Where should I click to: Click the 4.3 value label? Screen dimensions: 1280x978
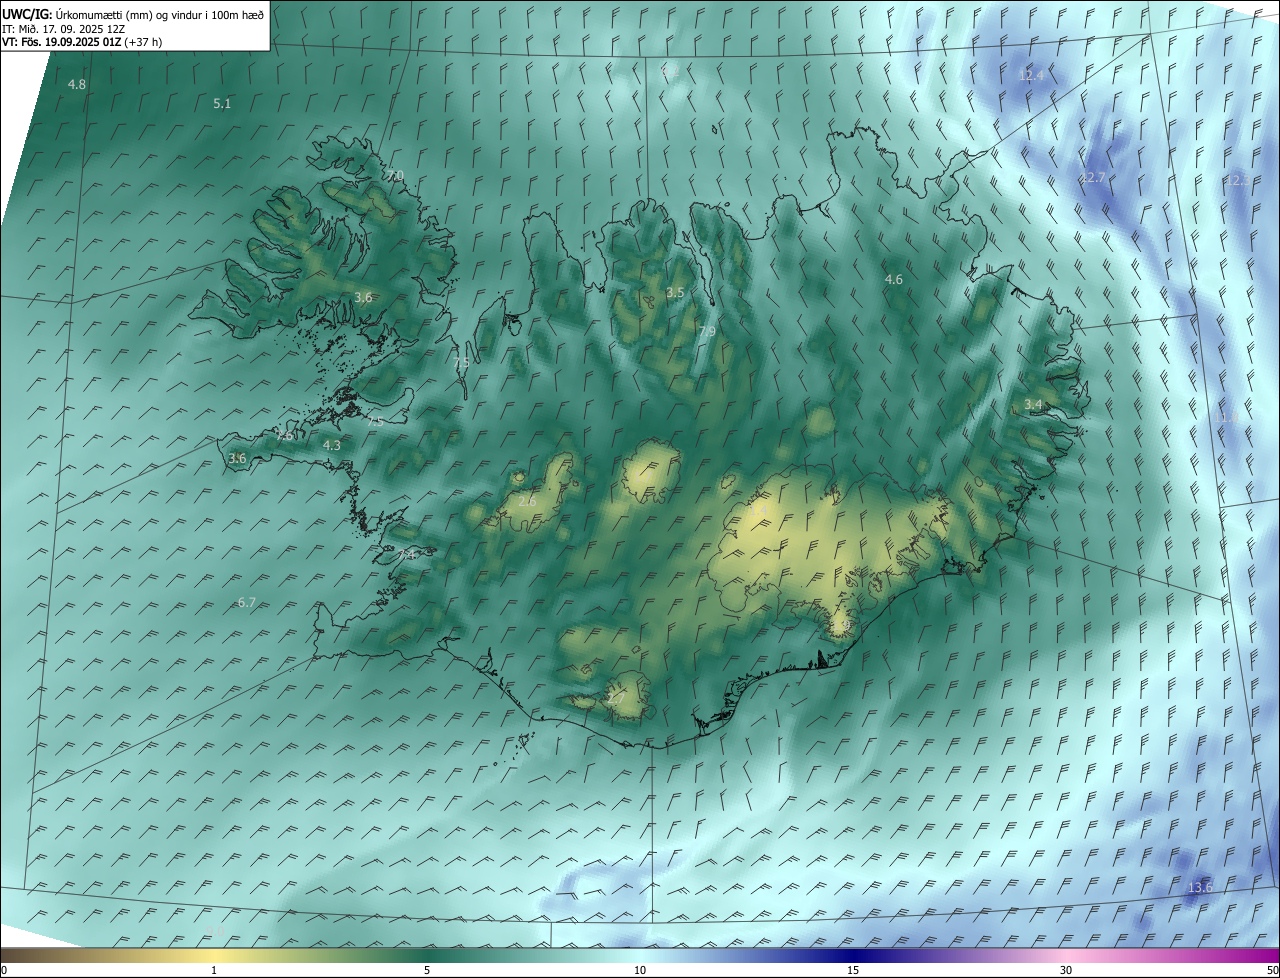333,446
